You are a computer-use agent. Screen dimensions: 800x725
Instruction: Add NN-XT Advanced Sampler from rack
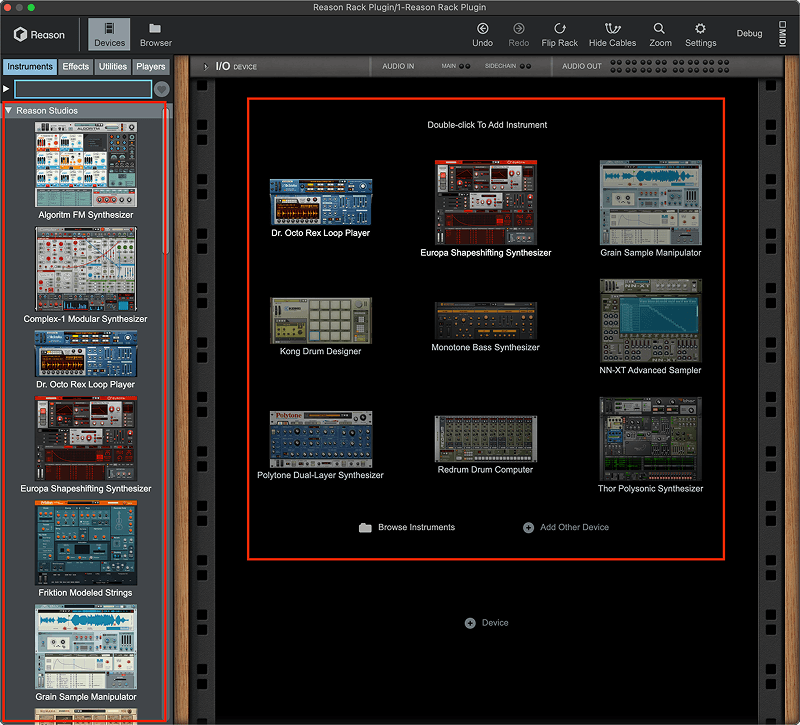coord(651,320)
